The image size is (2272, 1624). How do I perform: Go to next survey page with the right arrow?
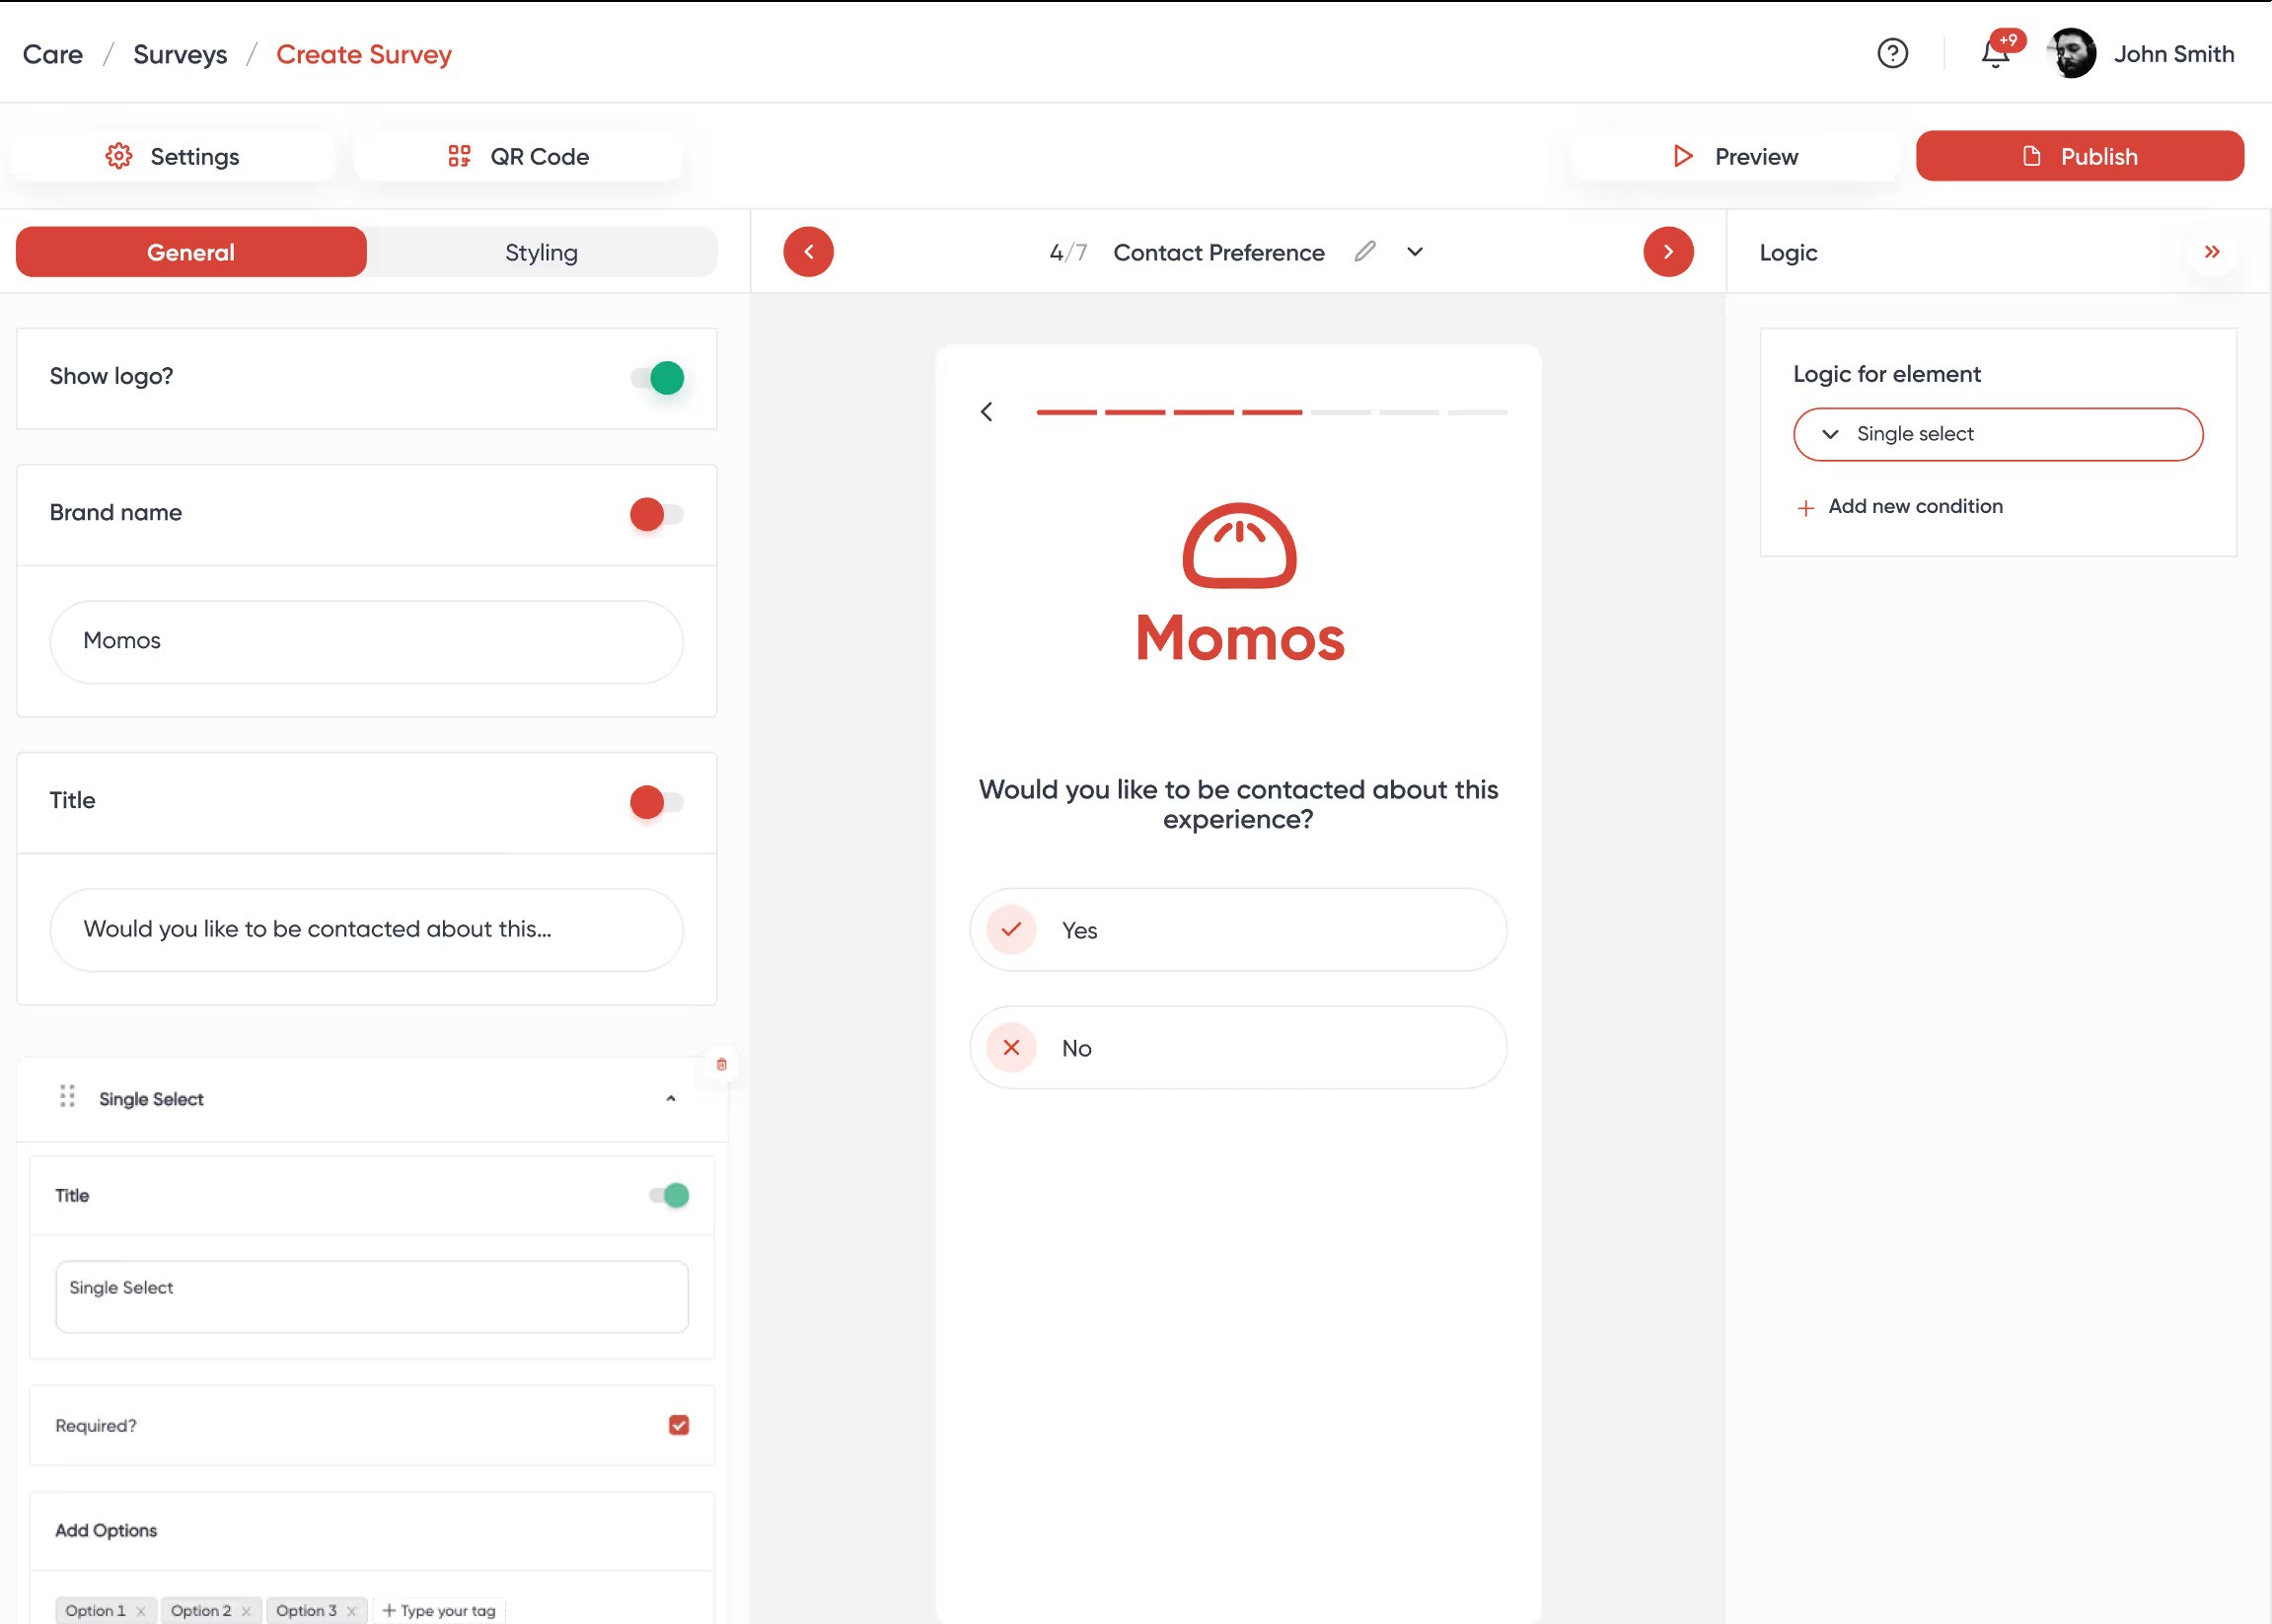(1668, 252)
